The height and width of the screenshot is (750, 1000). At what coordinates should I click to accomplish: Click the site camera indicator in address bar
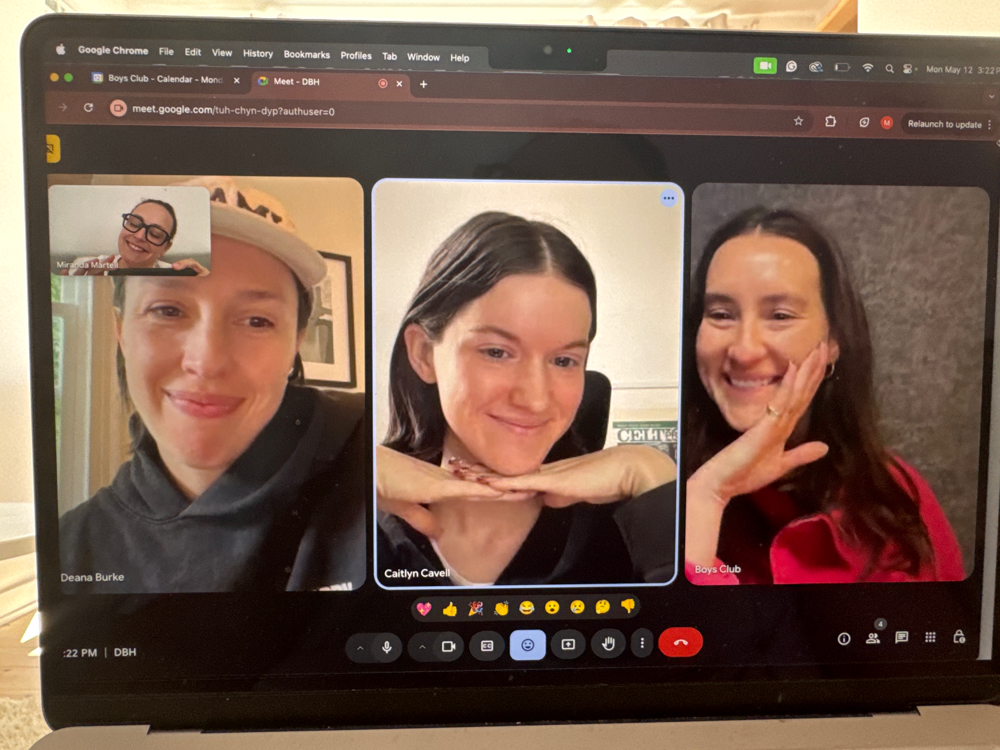coord(118,108)
